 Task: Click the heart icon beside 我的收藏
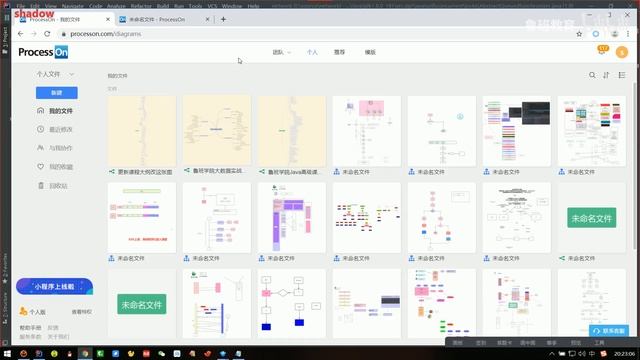(x=40, y=166)
